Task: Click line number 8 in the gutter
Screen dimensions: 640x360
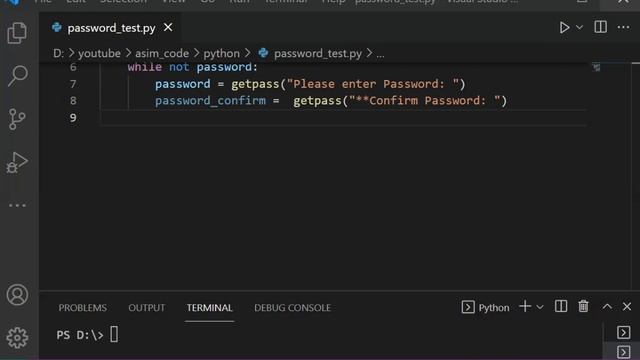Action: 73,101
